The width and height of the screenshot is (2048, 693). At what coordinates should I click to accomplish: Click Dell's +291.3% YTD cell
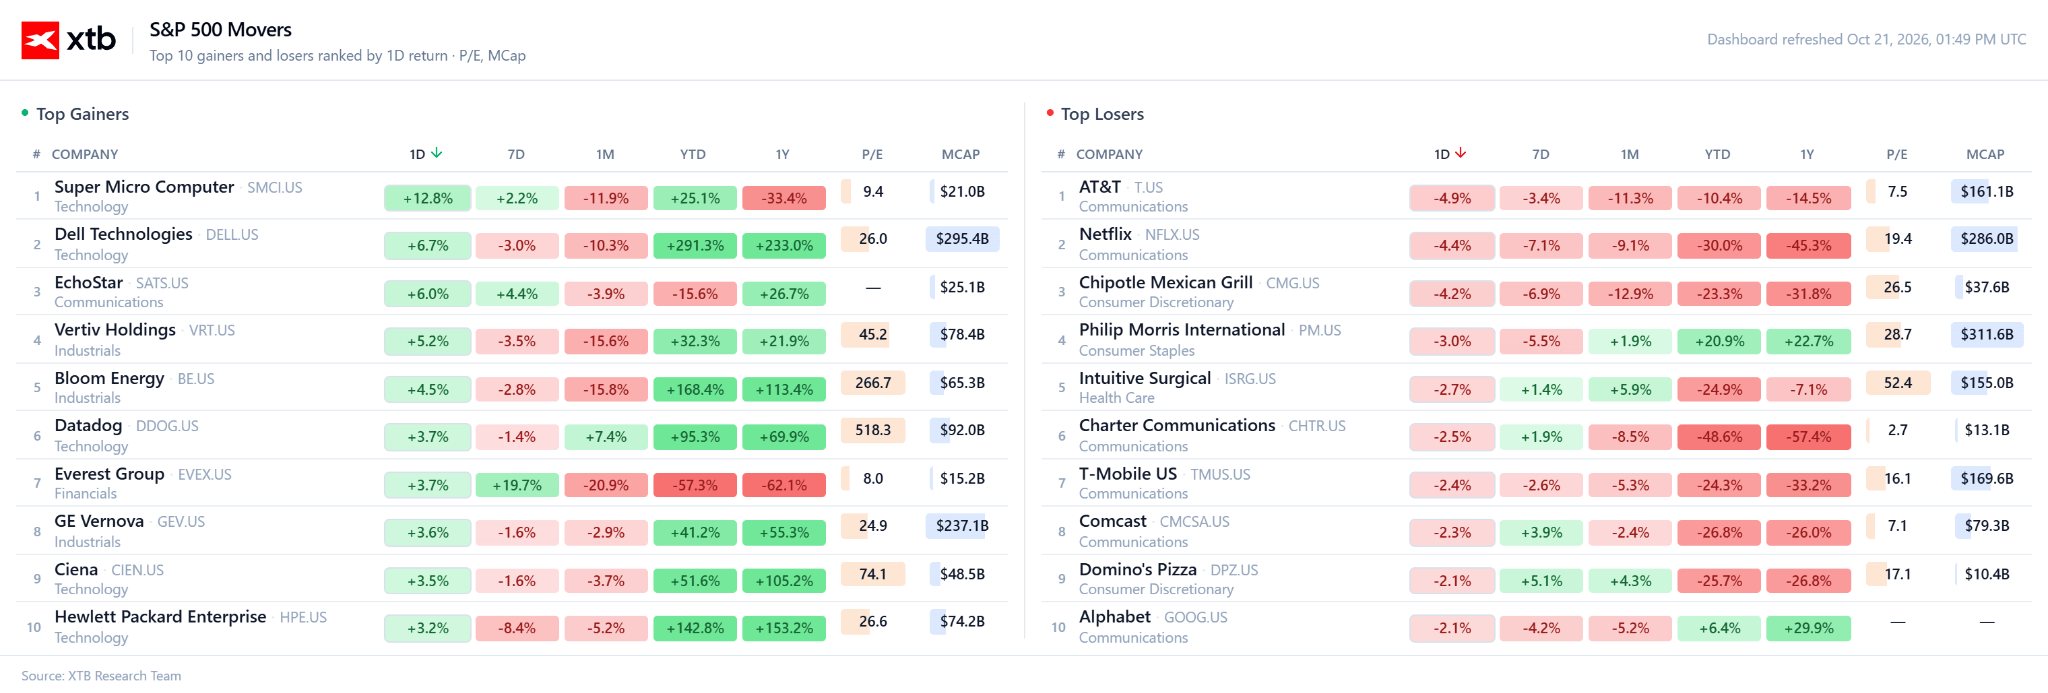(695, 246)
